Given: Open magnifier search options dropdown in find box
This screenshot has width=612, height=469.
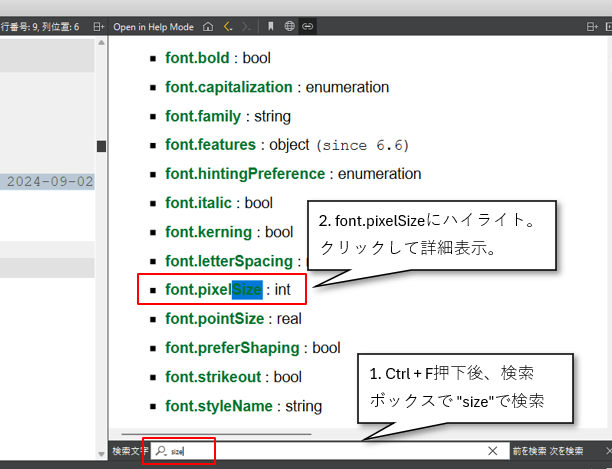Looking at the screenshot, I should tap(160, 451).
